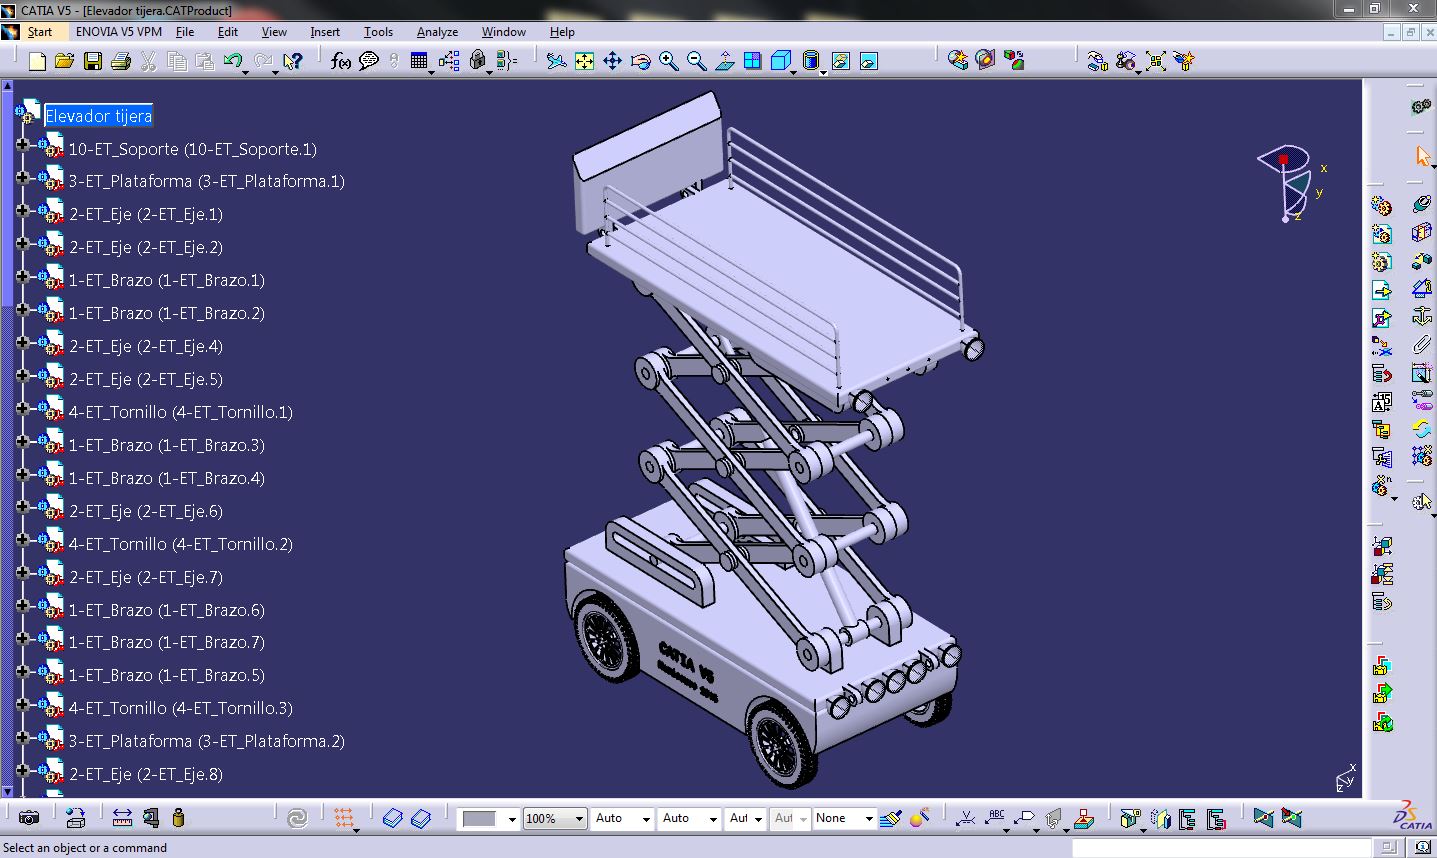This screenshot has height=858, width=1437.
Task: Click the Update All spiral icon
Action: 297,818
